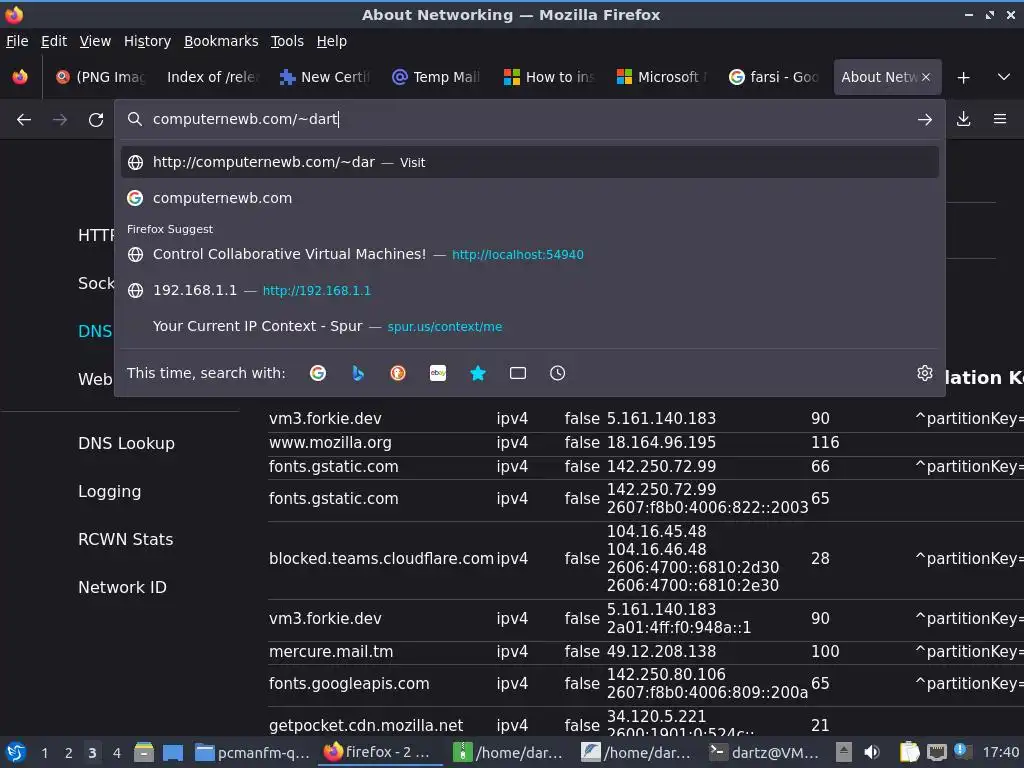Image resolution: width=1024 pixels, height=768 pixels.
Task: Expand the list all tabs chevron
Action: pos(1004,77)
